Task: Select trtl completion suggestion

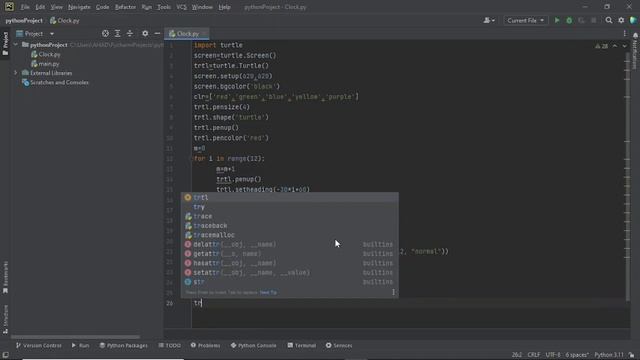Action: coord(289,198)
